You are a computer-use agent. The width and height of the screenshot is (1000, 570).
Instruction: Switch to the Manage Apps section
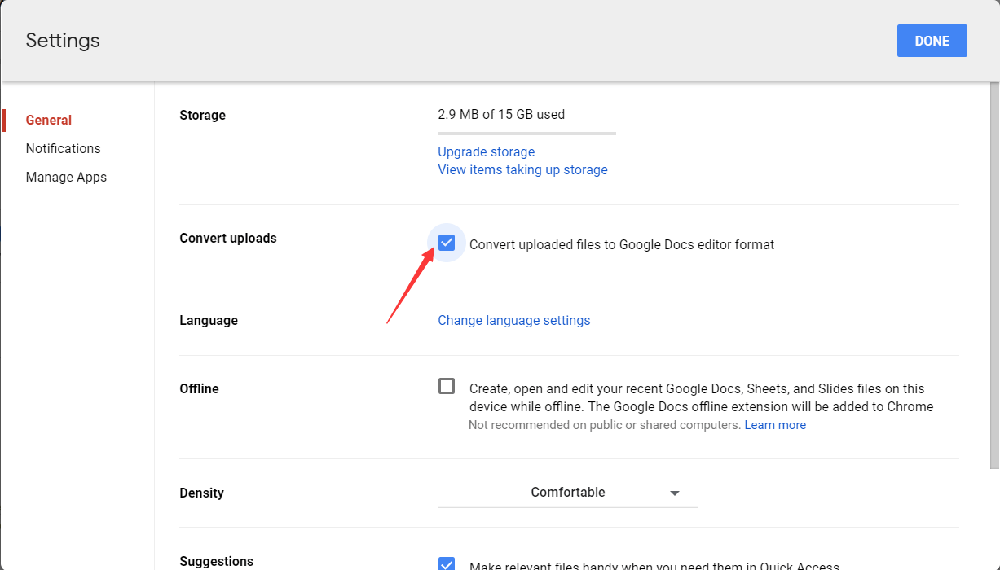66,177
